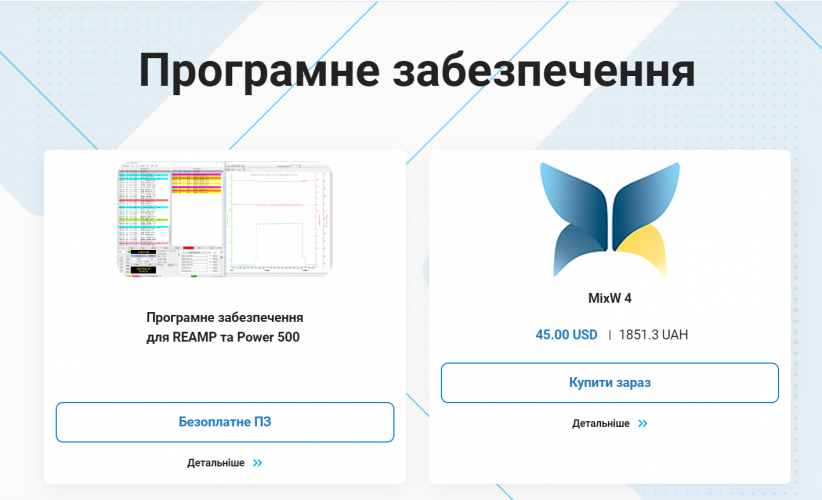822x500 pixels.
Task: Select 'Програмне забезпечення для REAMP та Power 500' title
Action: pyautogui.click(x=225, y=327)
